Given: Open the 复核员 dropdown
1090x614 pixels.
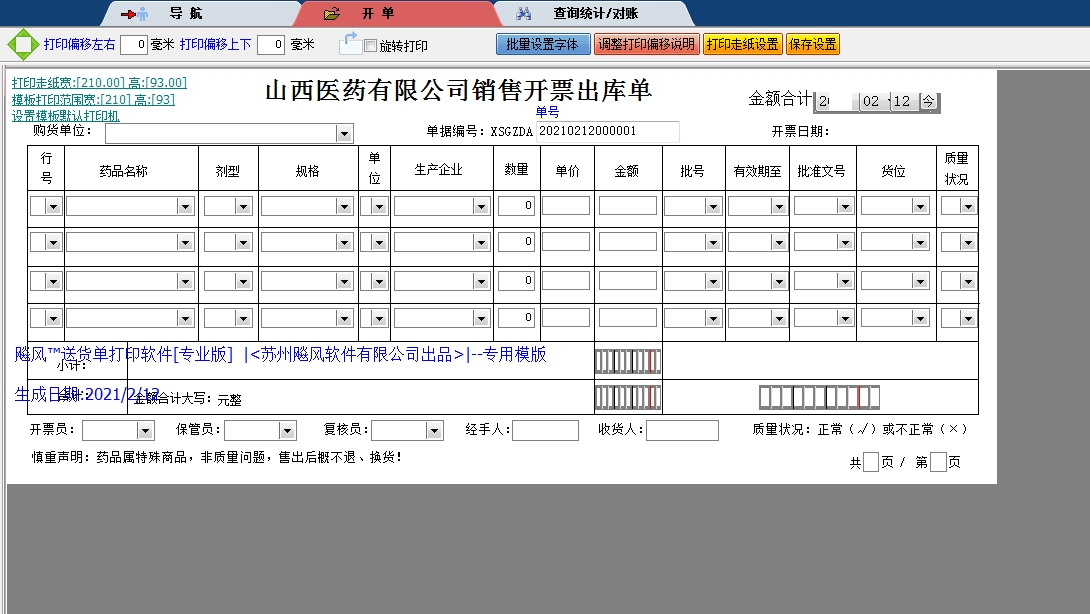Looking at the screenshot, I should coord(432,429).
